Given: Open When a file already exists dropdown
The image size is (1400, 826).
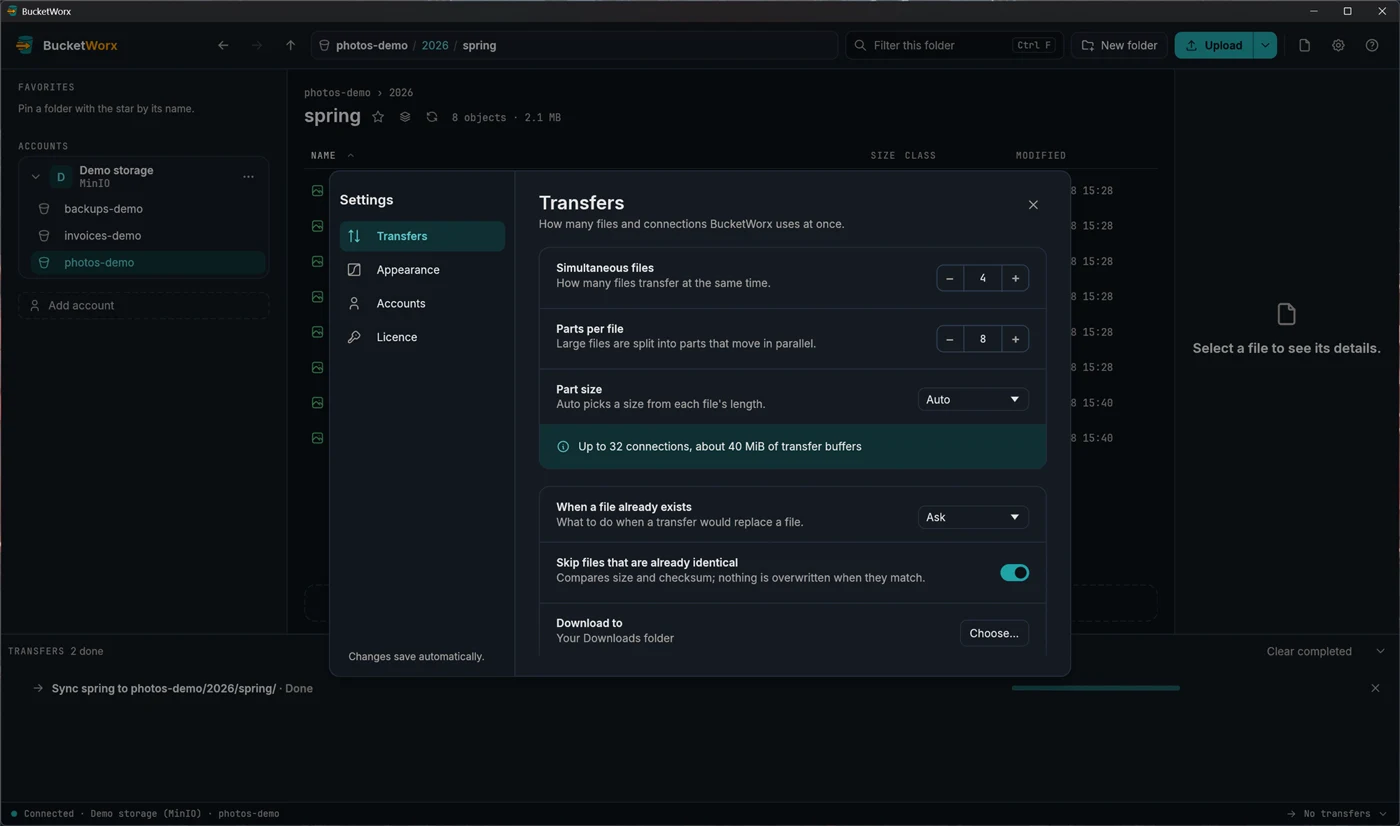Looking at the screenshot, I should coord(973,517).
